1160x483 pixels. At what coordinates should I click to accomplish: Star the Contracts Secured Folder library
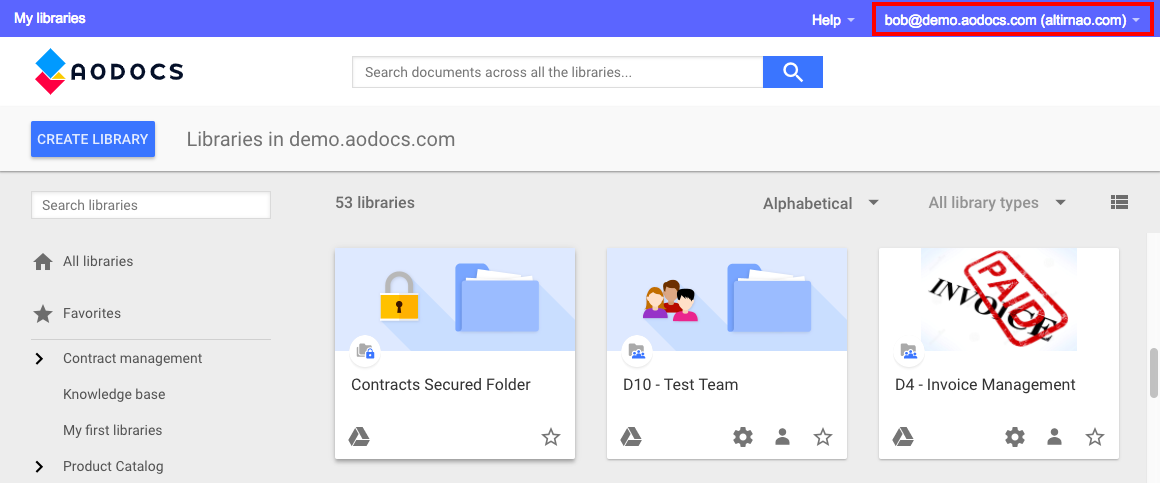pos(550,437)
